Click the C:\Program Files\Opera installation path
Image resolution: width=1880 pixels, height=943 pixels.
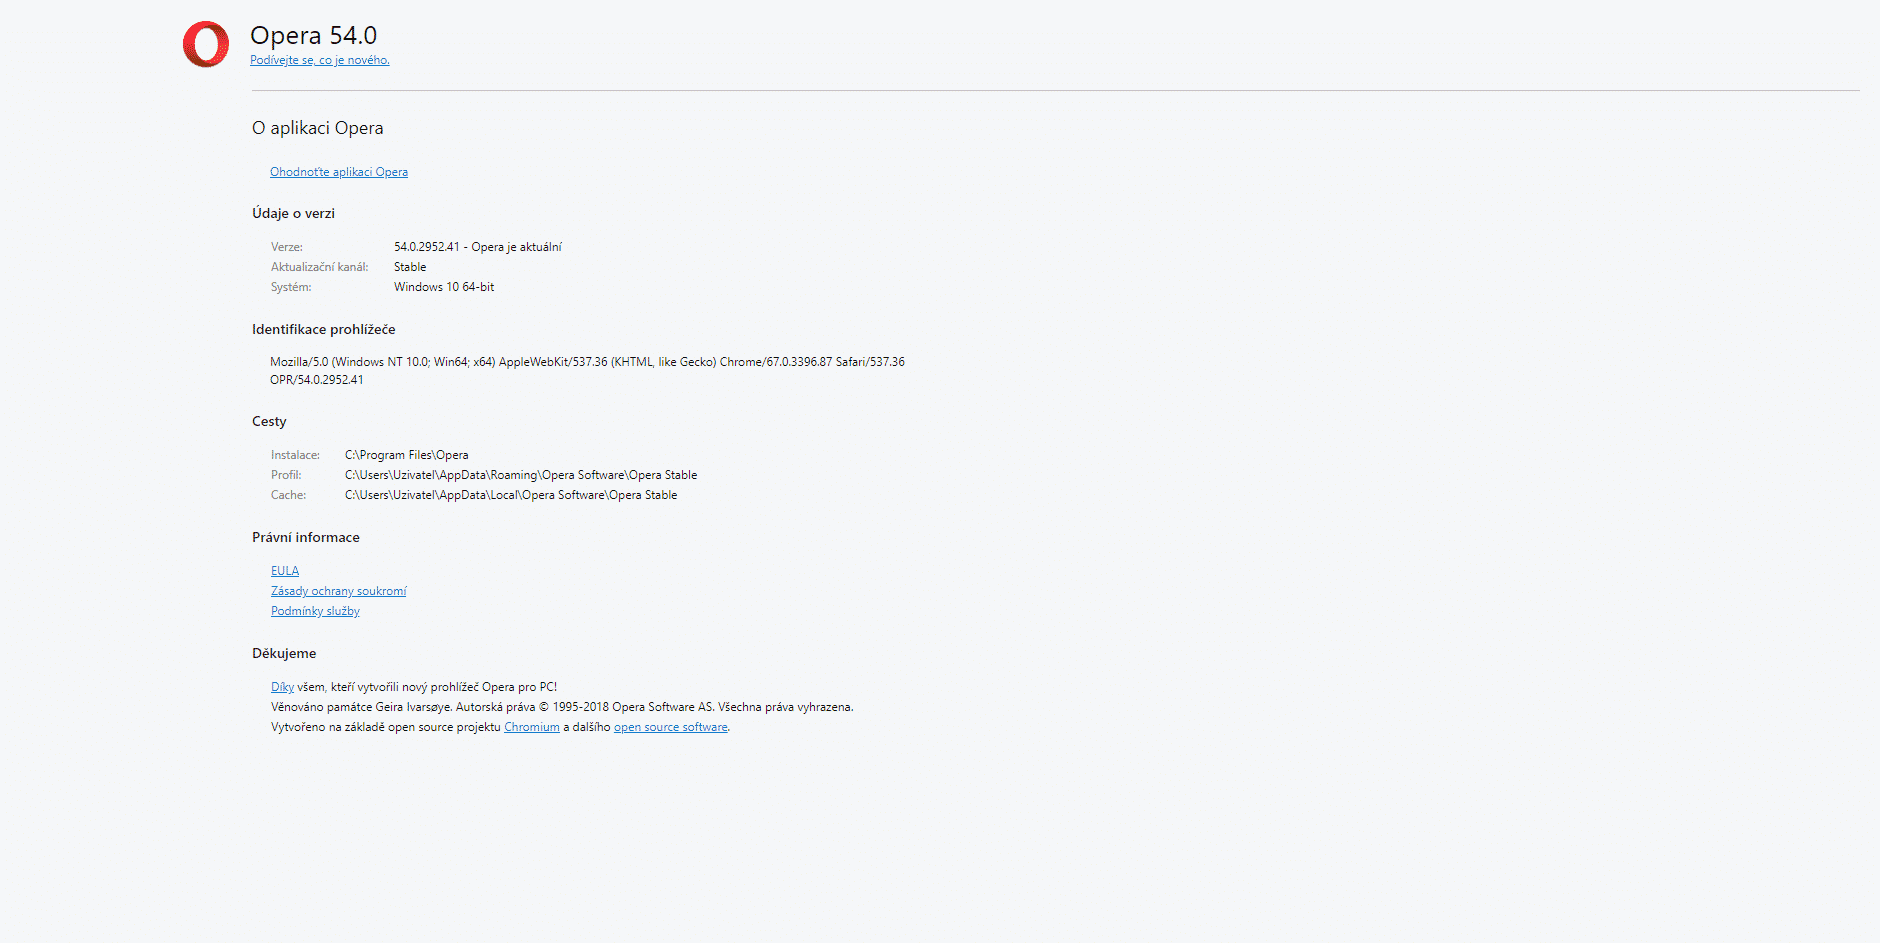click(x=406, y=455)
